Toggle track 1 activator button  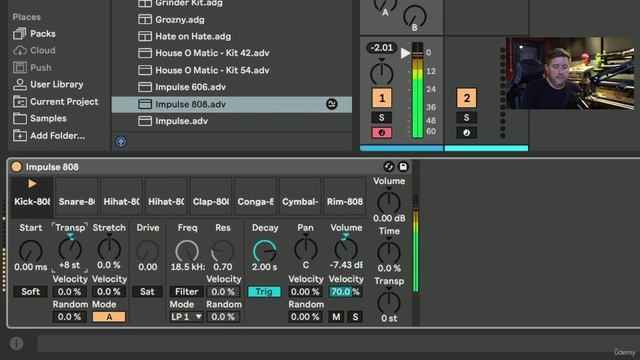pos(382,98)
